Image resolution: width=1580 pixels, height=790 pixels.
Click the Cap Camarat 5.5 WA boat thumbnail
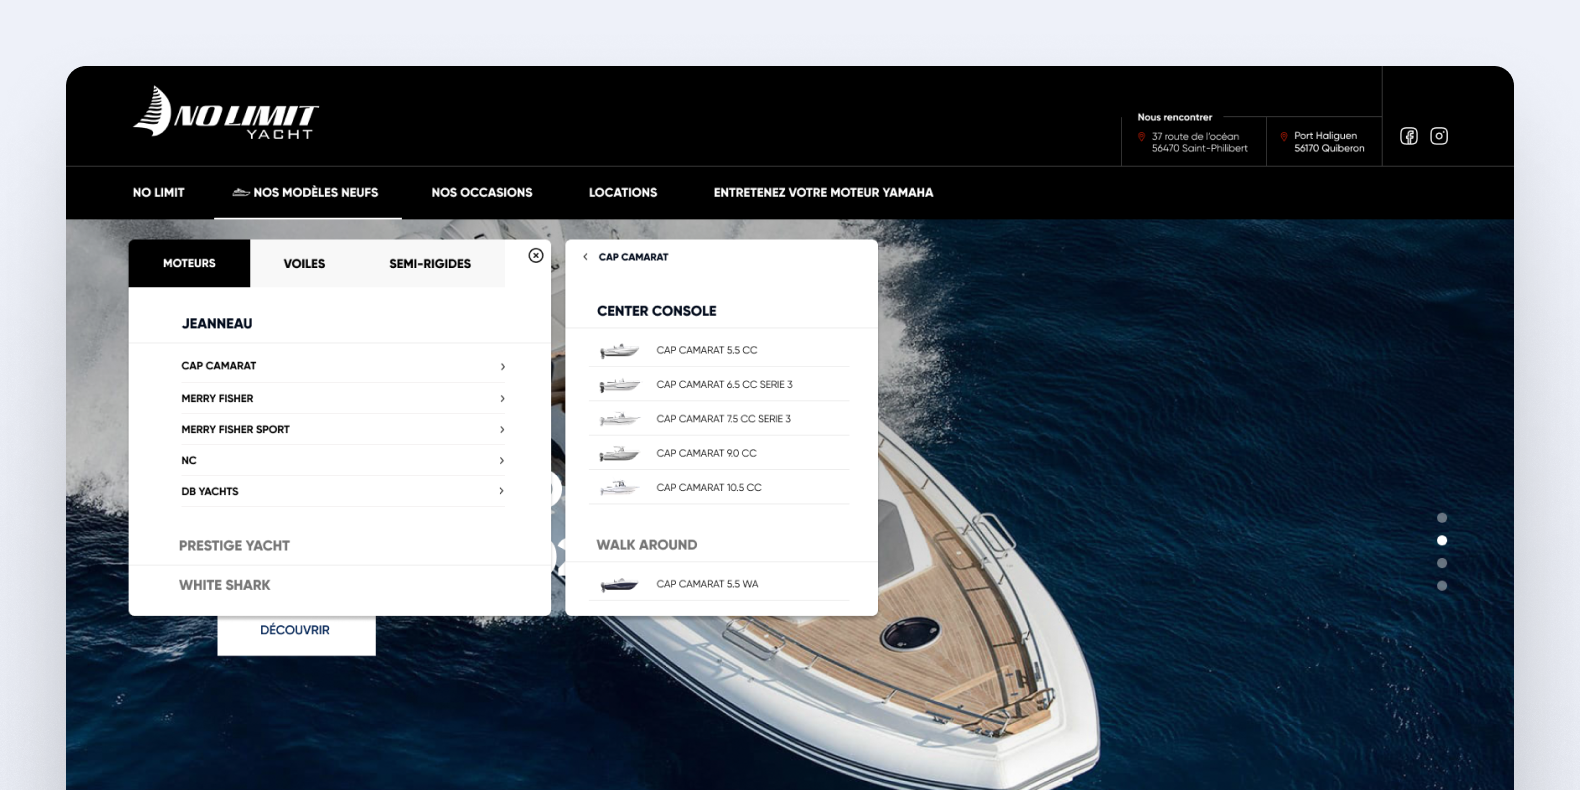(619, 584)
